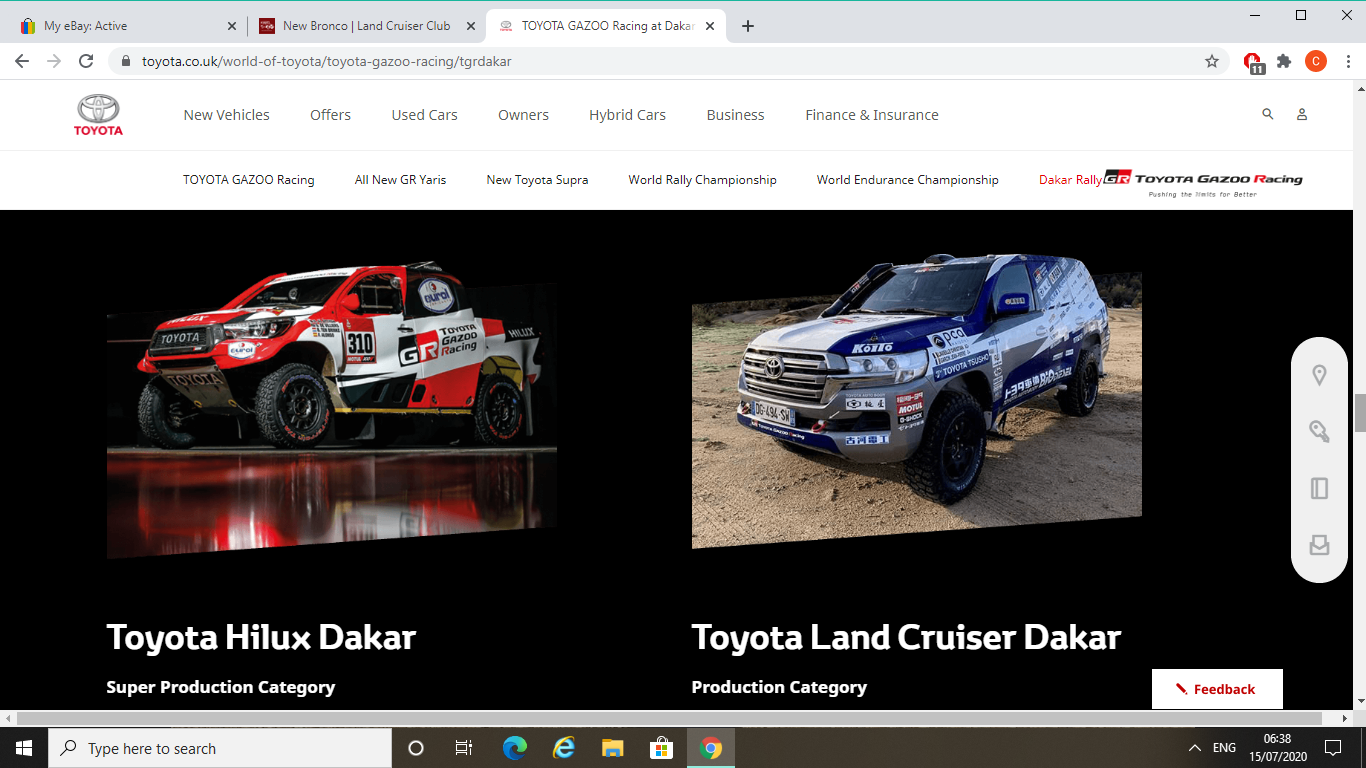The width and height of the screenshot is (1366, 768).
Task: Select the TOYOTA GAZOO Racing at Dakar tab
Action: [606, 26]
